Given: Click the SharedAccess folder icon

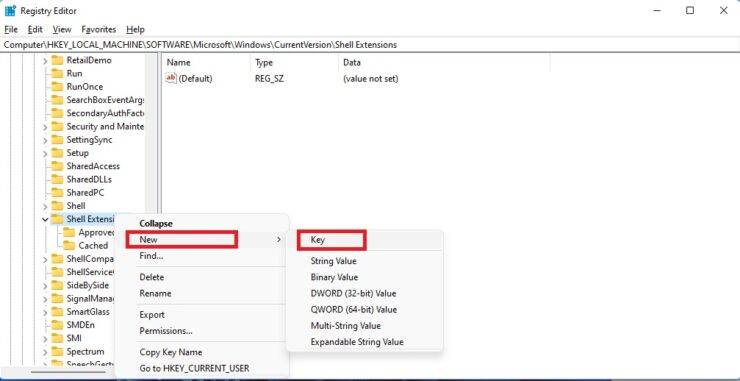Looking at the screenshot, I should tap(57, 166).
